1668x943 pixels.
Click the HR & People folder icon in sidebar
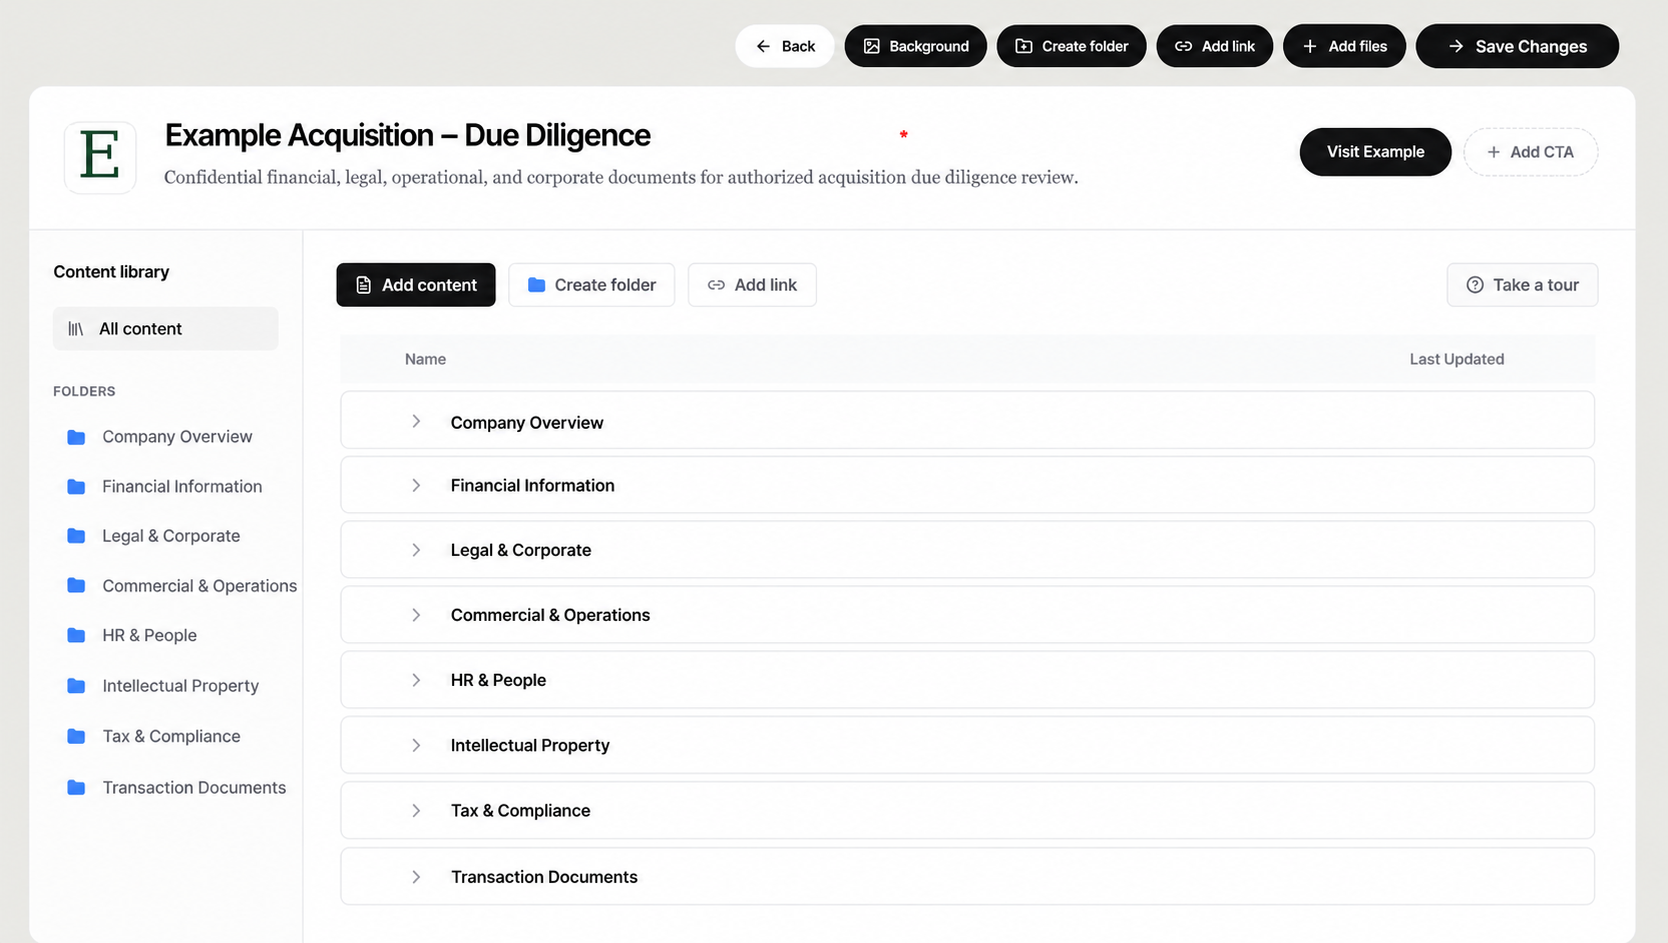coord(76,636)
